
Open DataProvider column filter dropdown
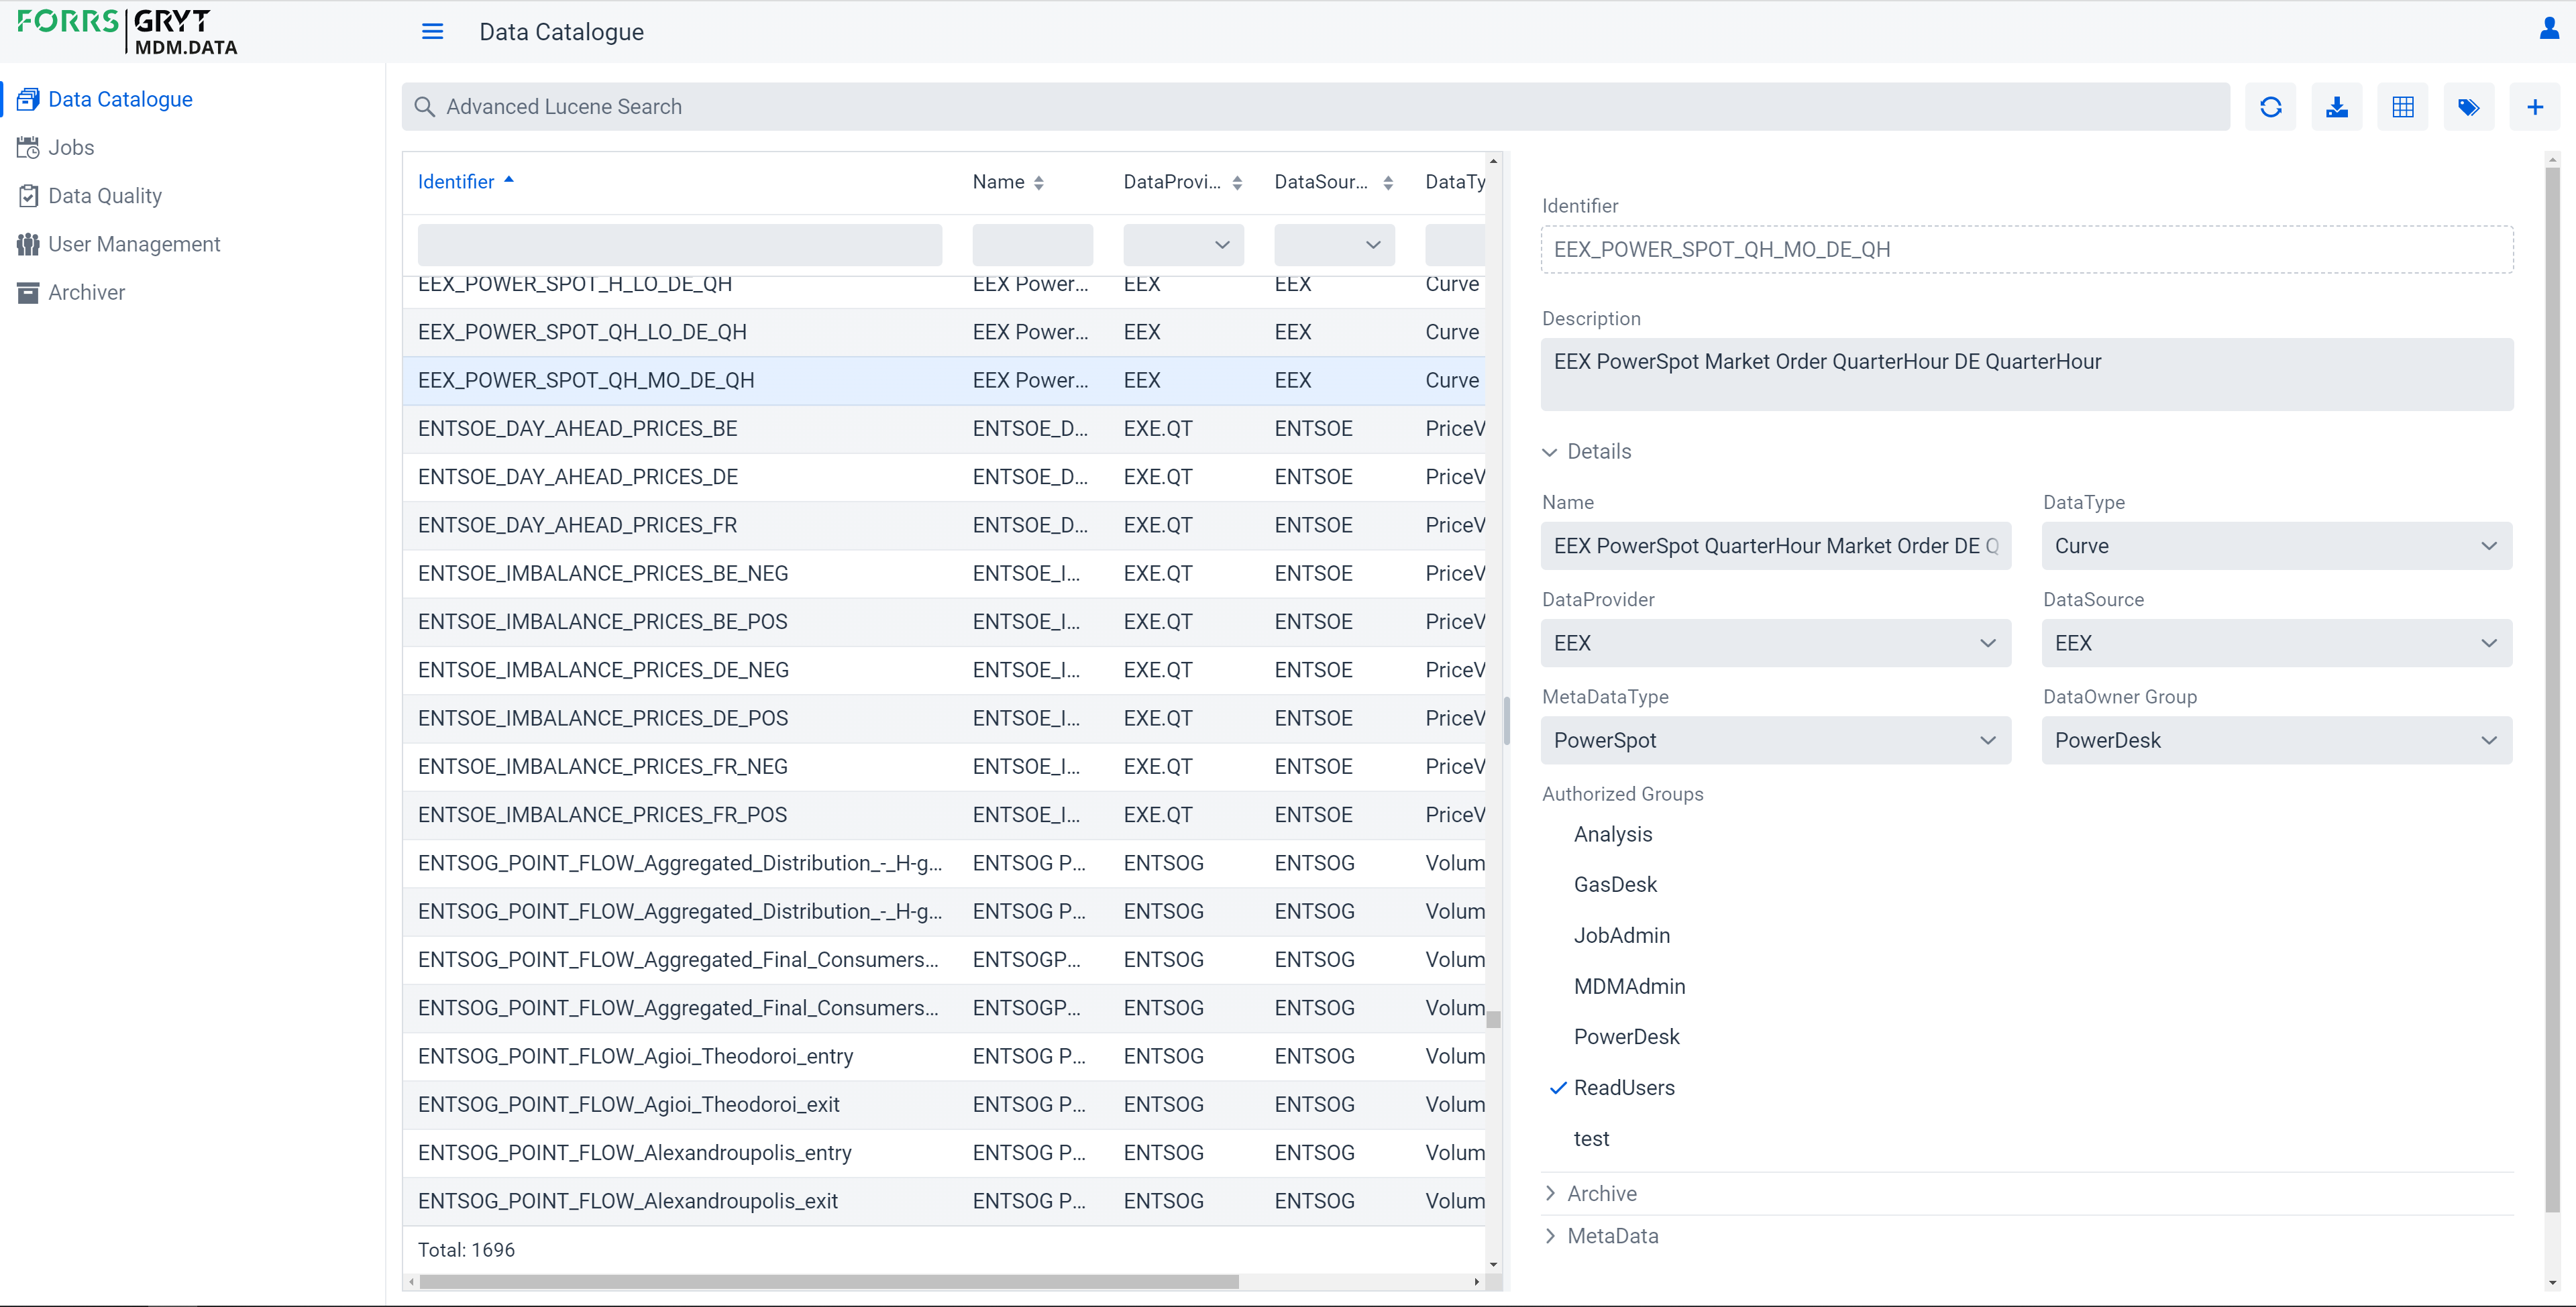[x=1183, y=245]
